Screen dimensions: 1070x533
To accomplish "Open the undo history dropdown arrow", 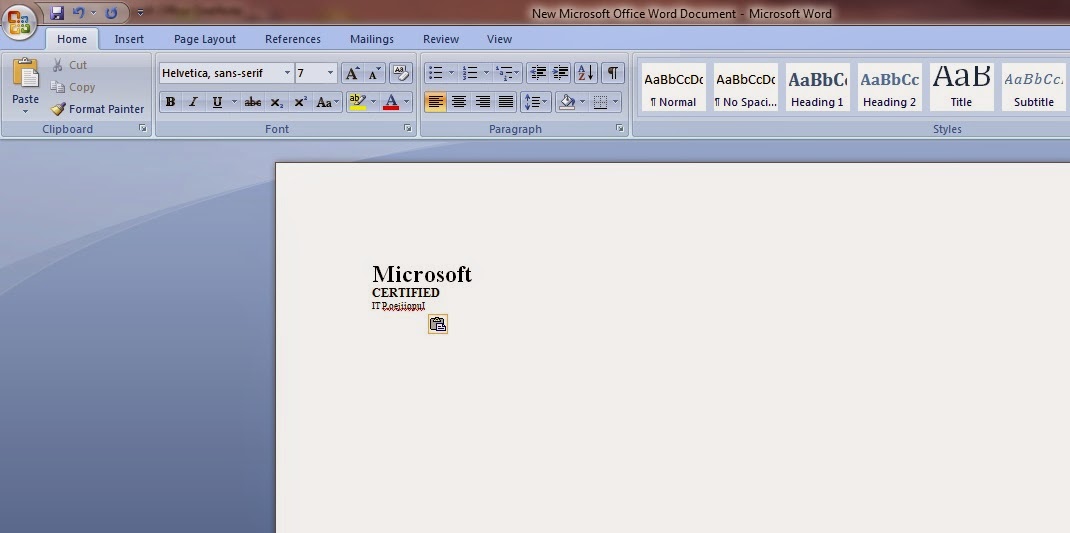I will tap(93, 12).
